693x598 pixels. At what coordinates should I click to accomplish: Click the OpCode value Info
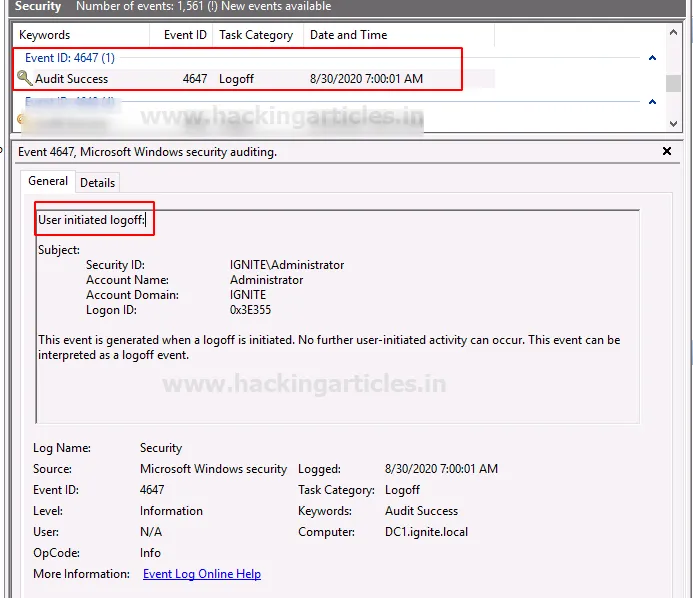(150, 552)
